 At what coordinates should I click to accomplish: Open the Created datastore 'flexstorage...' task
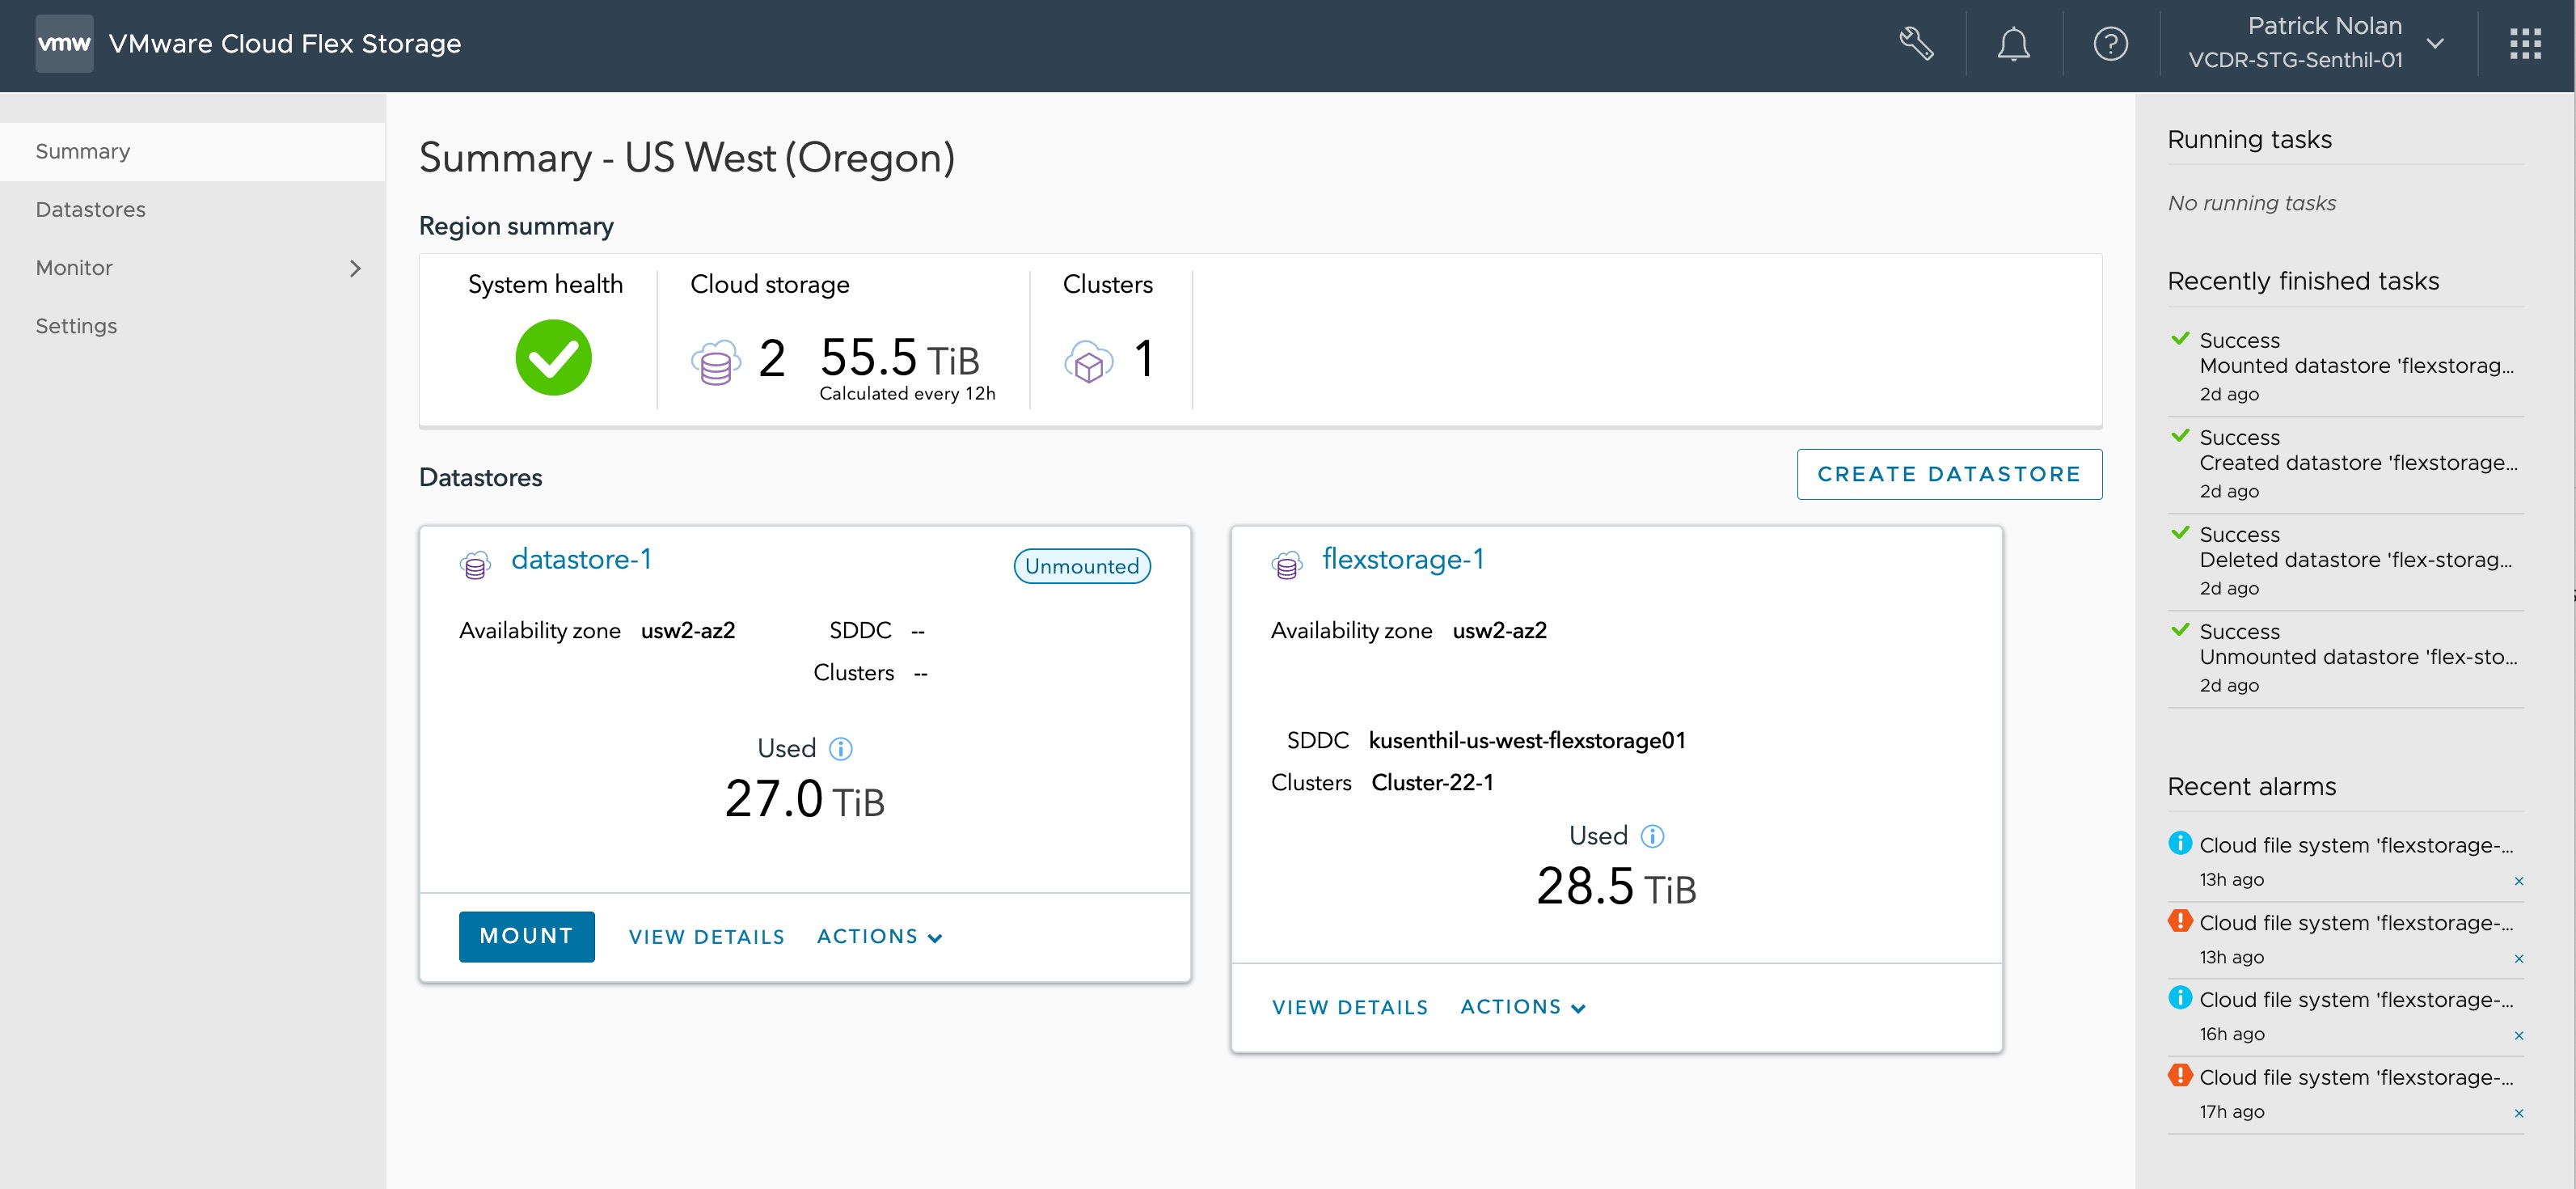click(x=2358, y=463)
